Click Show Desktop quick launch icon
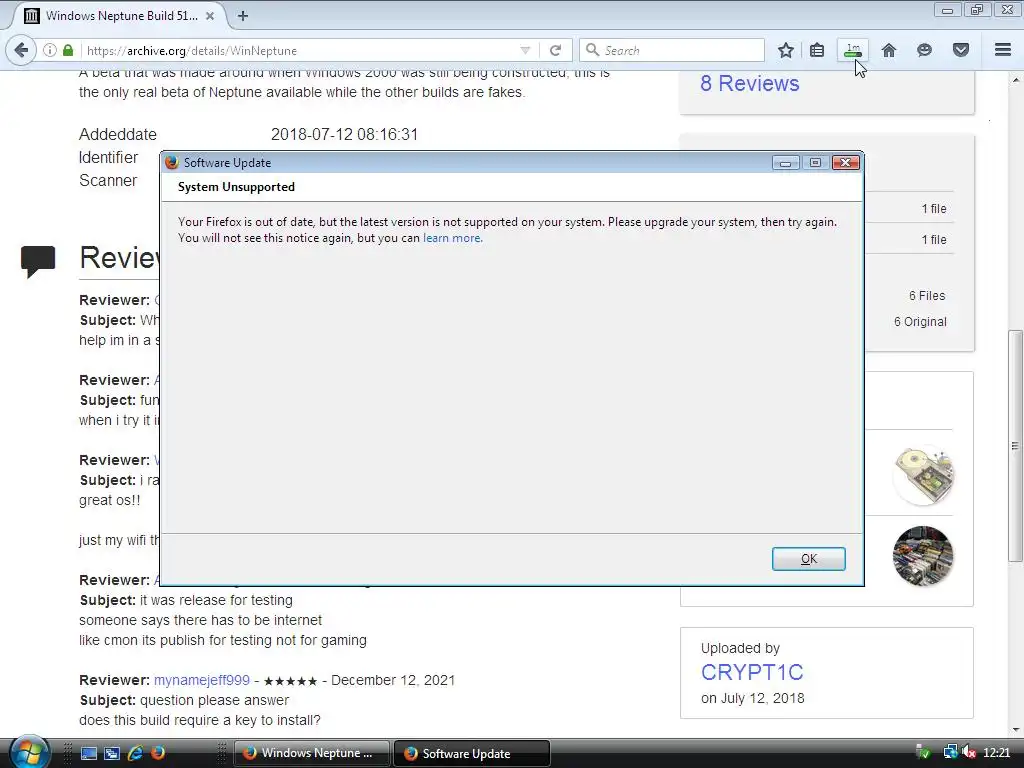This screenshot has width=1024, height=768. 88,754
